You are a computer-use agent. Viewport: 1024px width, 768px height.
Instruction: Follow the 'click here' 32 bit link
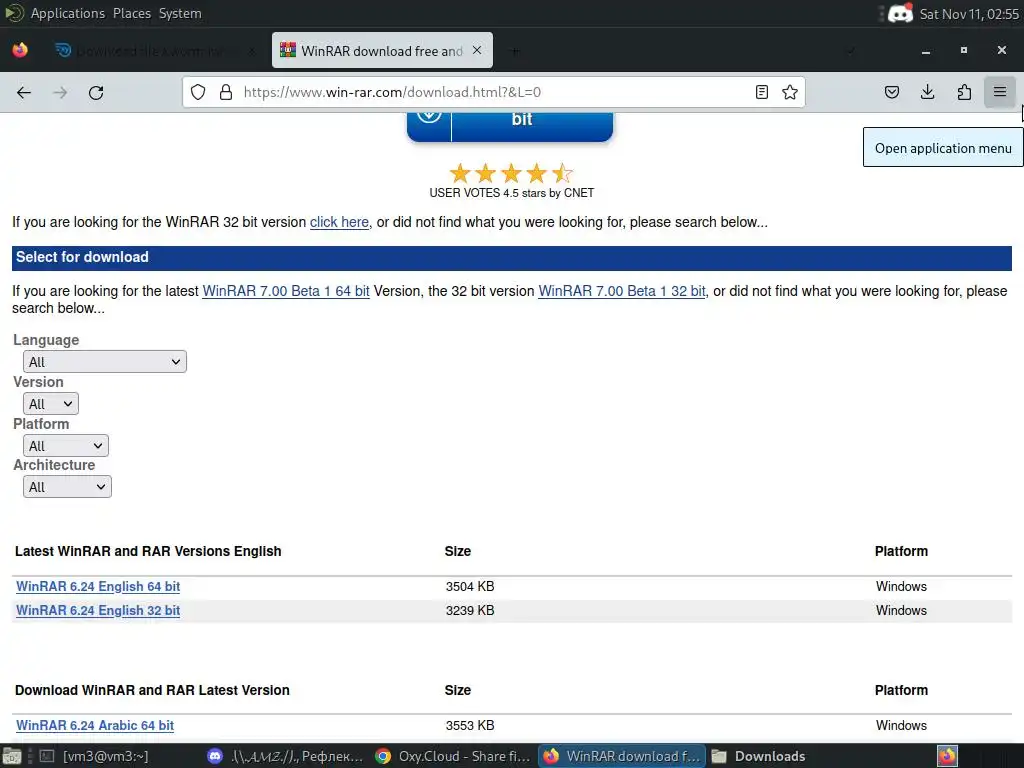coord(339,222)
